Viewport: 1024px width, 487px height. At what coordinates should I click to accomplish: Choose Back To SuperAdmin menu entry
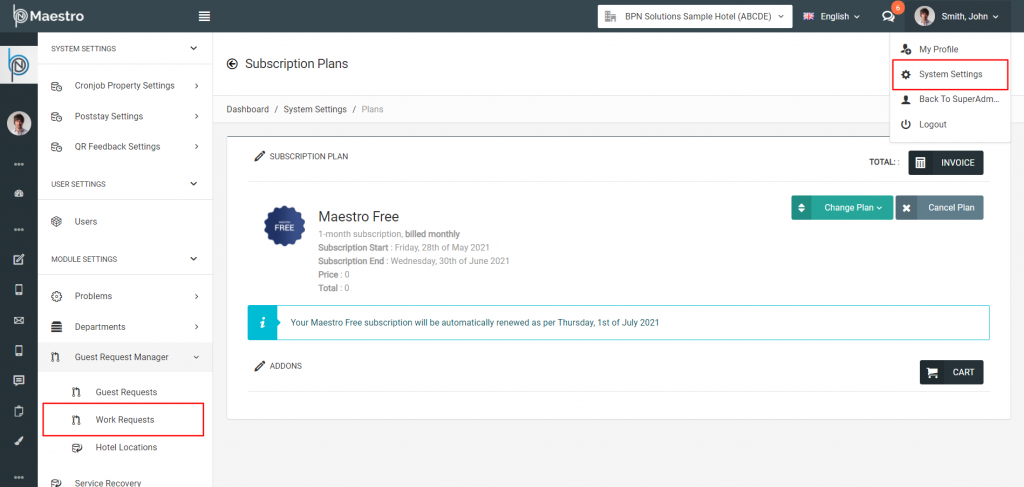point(950,99)
